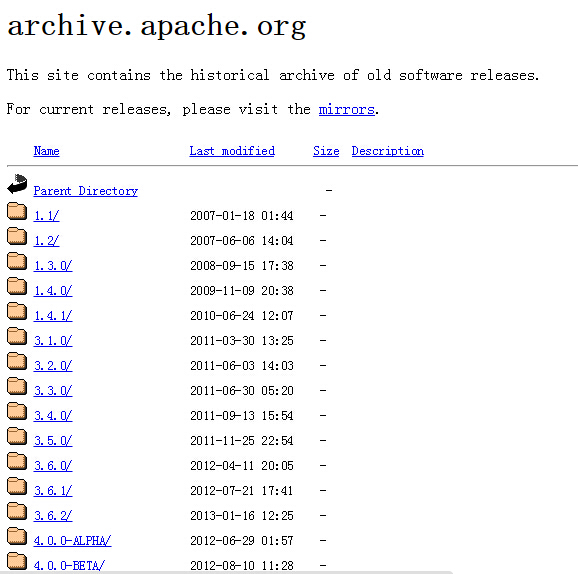
Task: Open the mirrors link
Action: point(347,109)
